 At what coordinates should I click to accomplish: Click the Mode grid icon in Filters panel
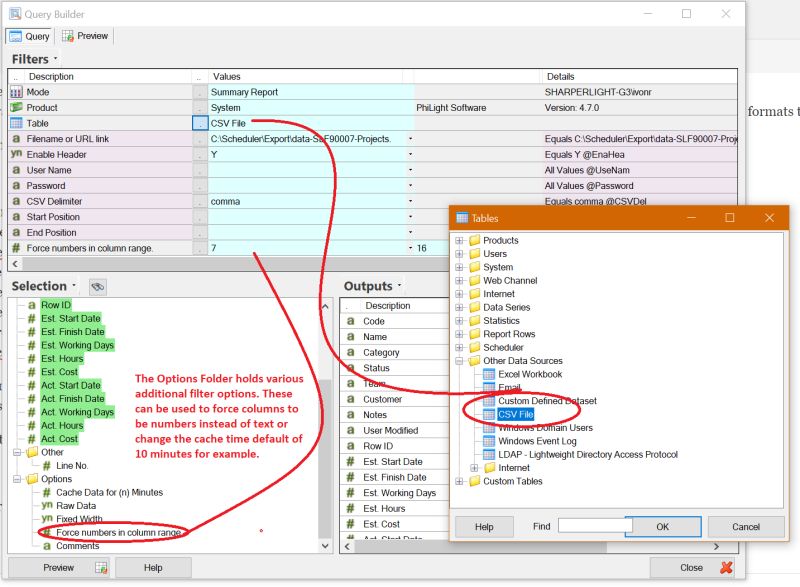[15, 92]
